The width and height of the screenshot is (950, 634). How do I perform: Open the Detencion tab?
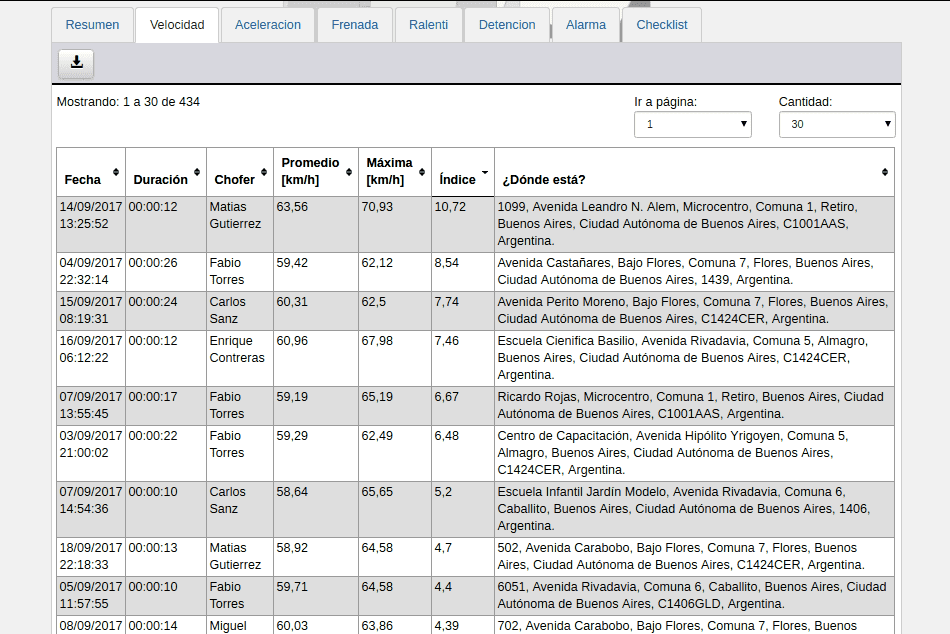(507, 25)
